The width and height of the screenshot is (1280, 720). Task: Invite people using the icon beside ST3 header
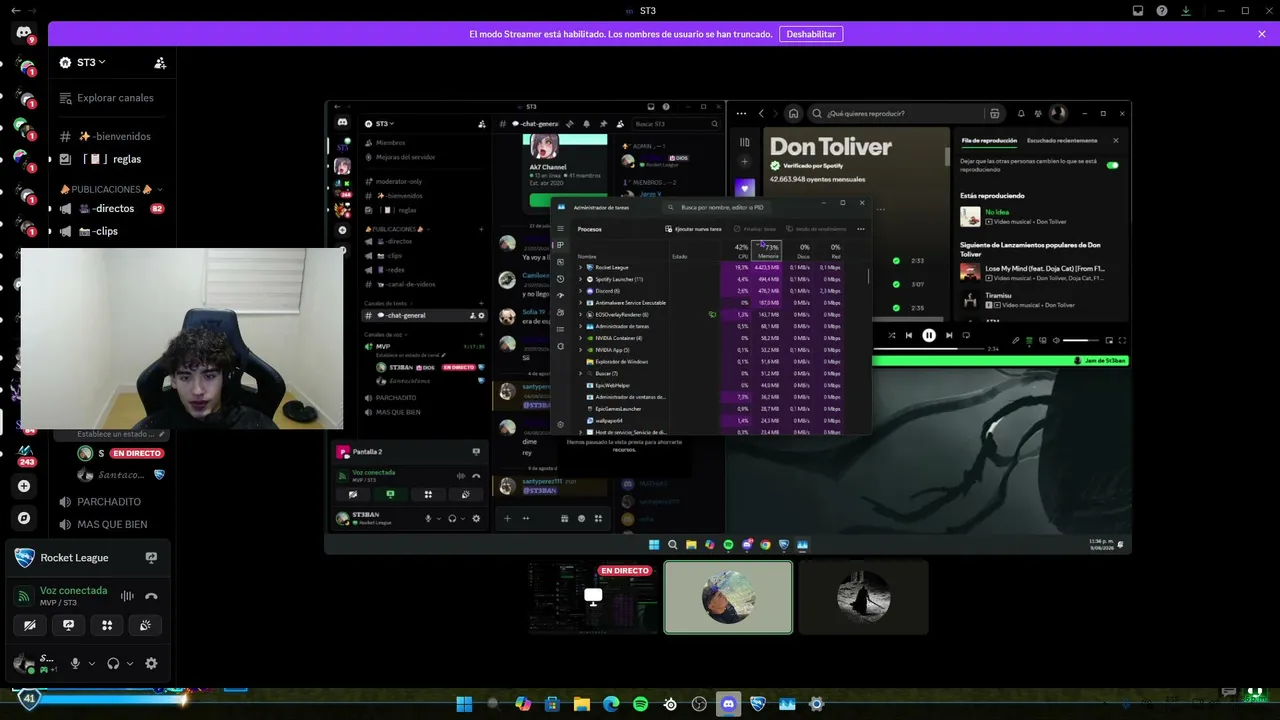160,62
